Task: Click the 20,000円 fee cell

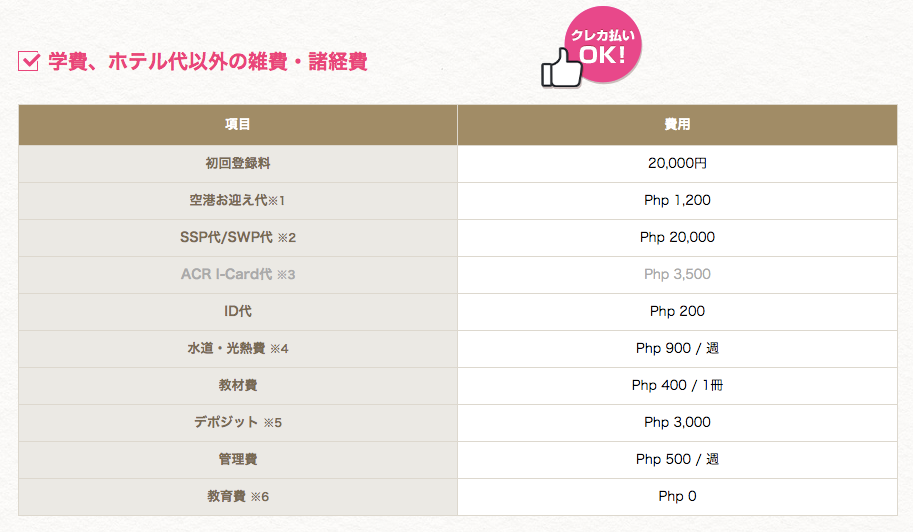Action: [677, 164]
